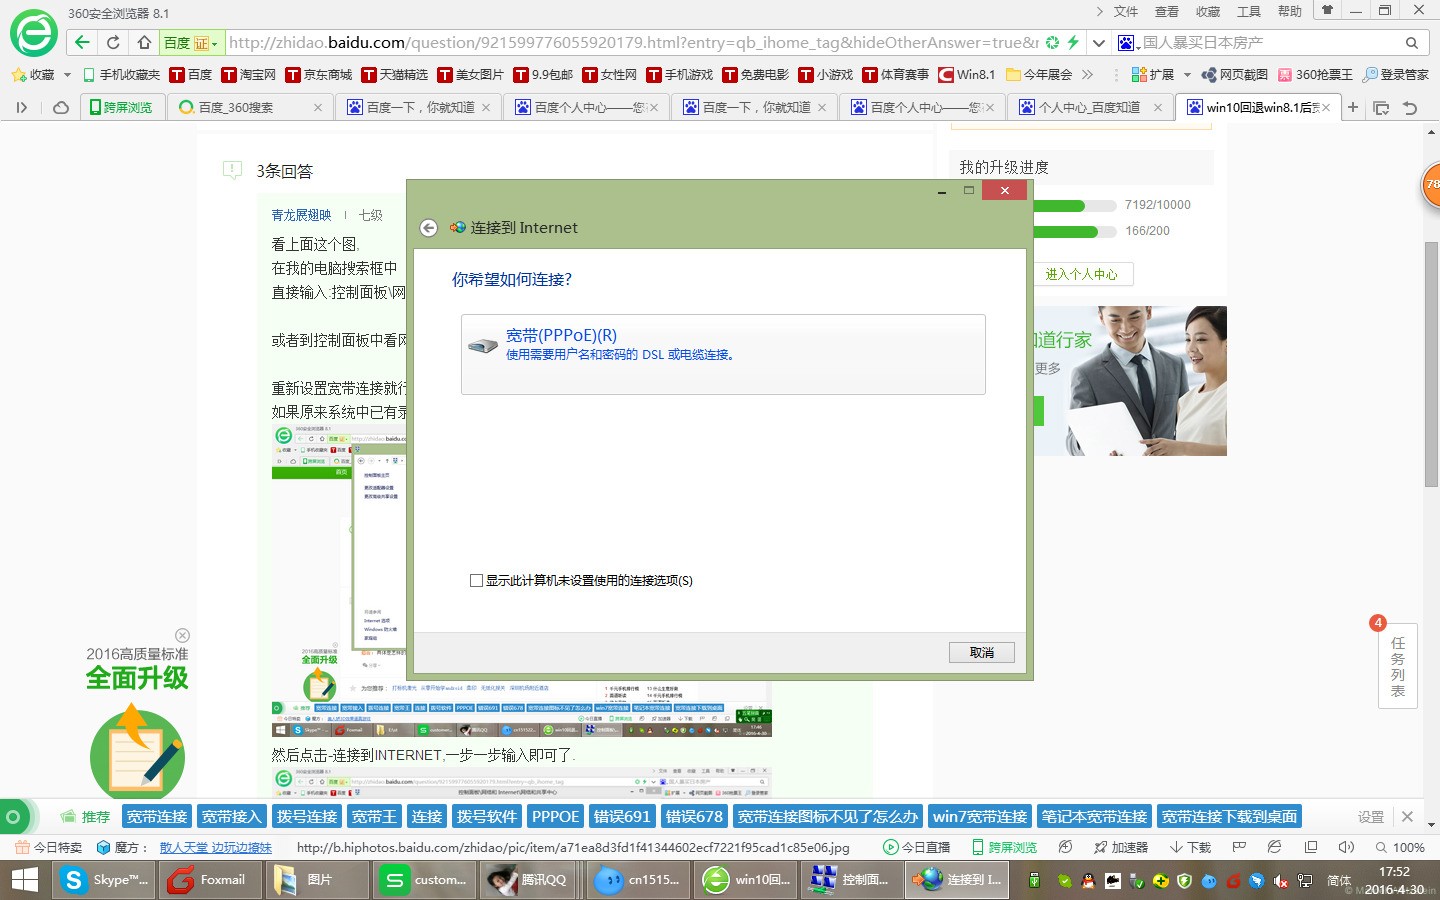Image resolution: width=1440 pixels, height=900 pixels.
Task: Reload page with refresh icon
Action: (x=113, y=42)
